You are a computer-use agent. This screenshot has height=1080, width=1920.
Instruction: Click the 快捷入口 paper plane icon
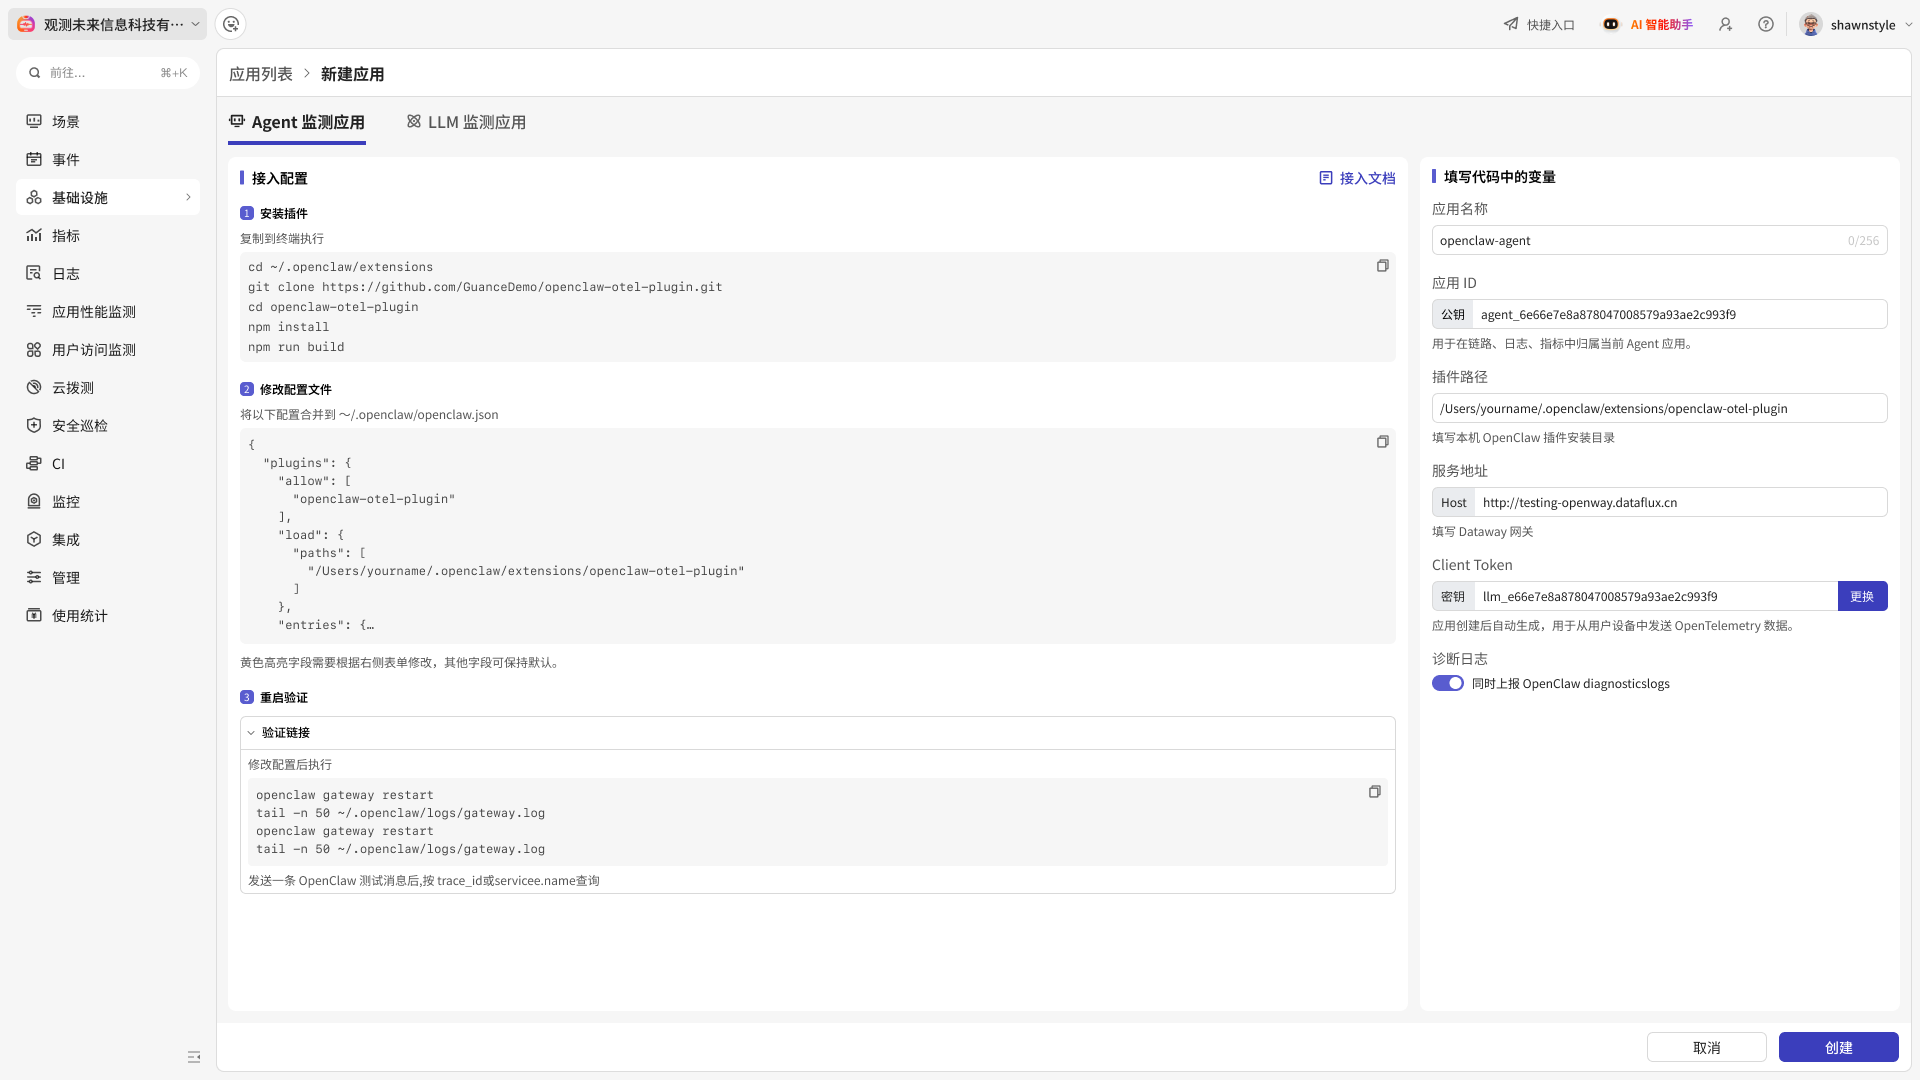coord(1511,24)
